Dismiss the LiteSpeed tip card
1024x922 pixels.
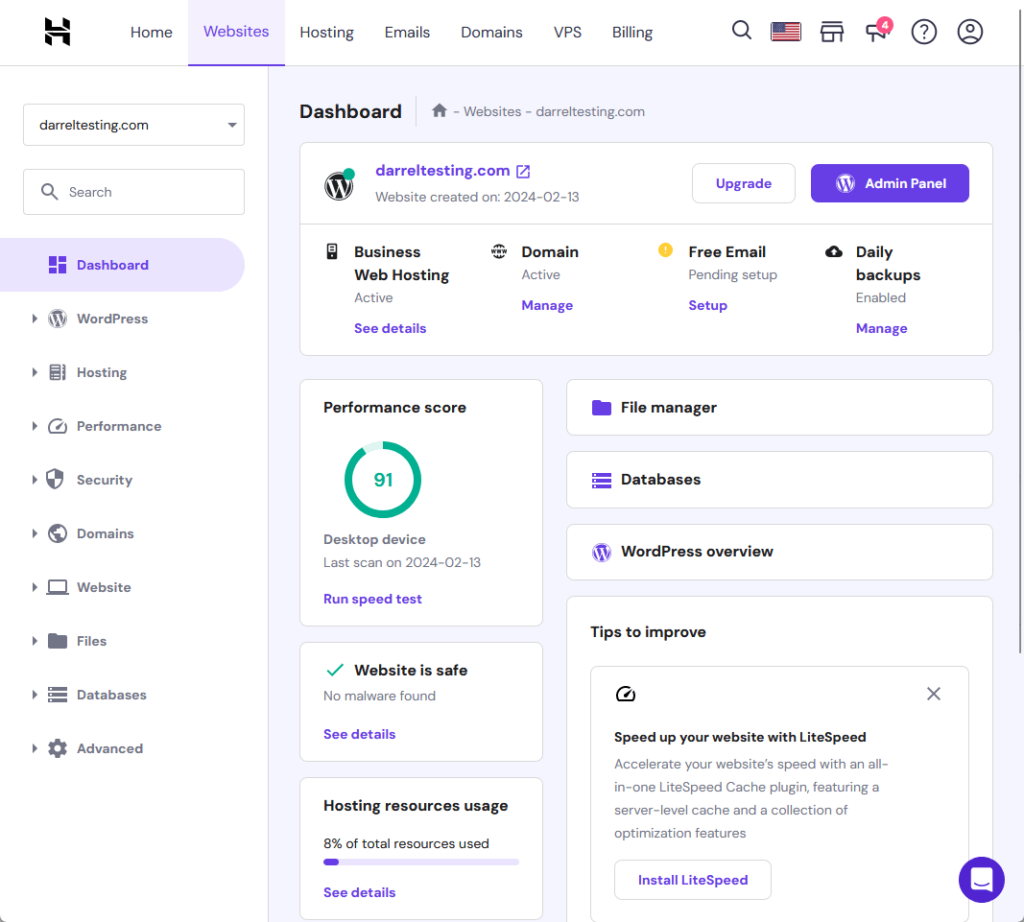click(x=934, y=693)
